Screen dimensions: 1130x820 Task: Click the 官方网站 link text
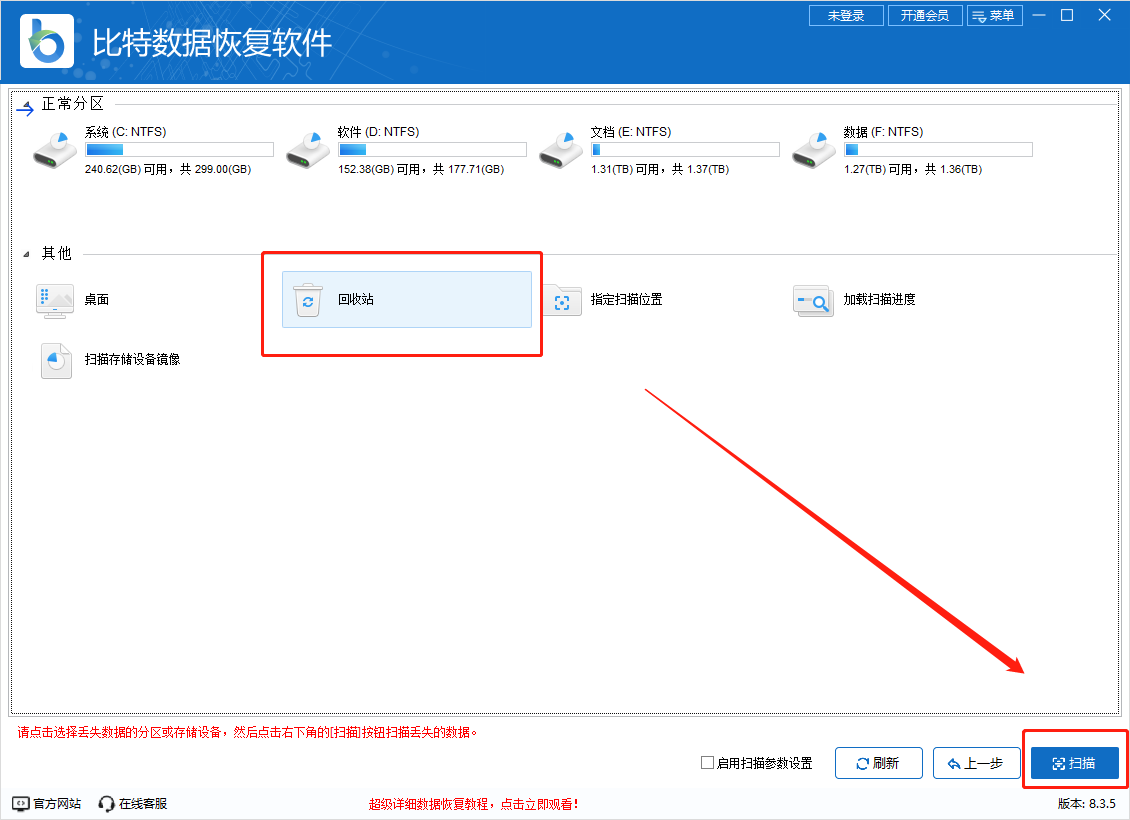tap(57, 803)
